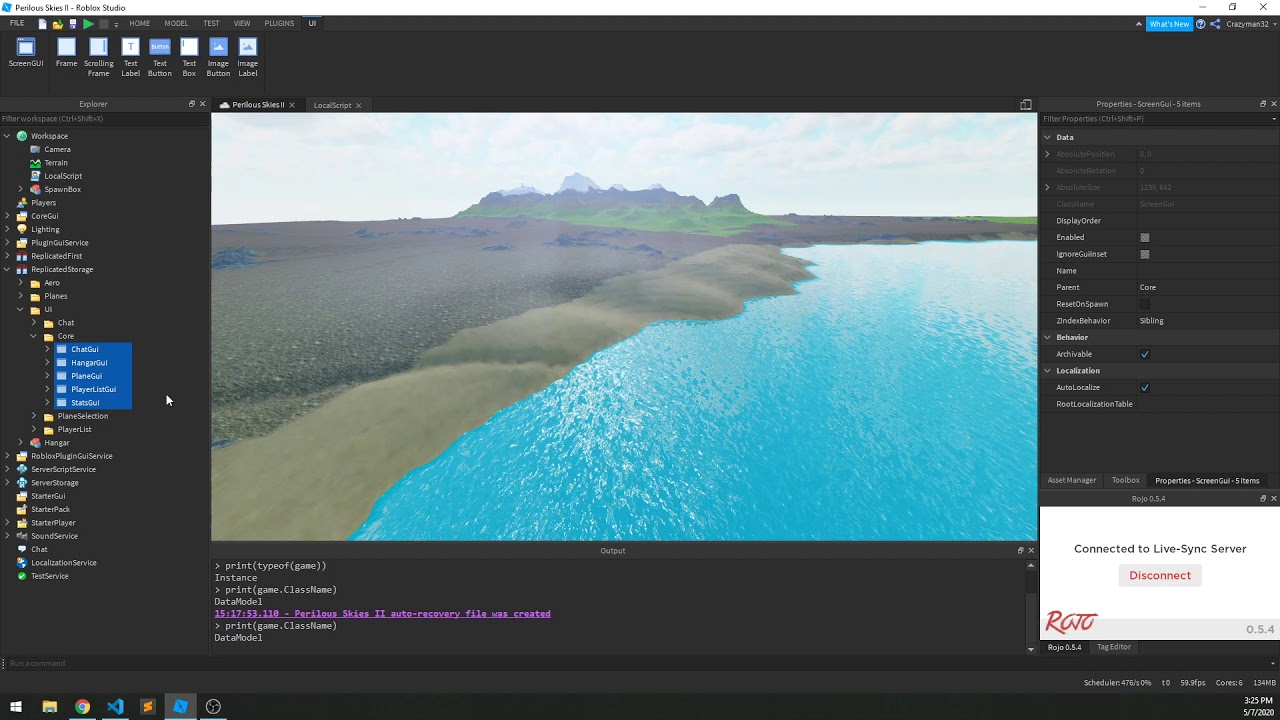Enable the ResetOnSpawn checkbox
1280x720 pixels.
(x=1145, y=304)
